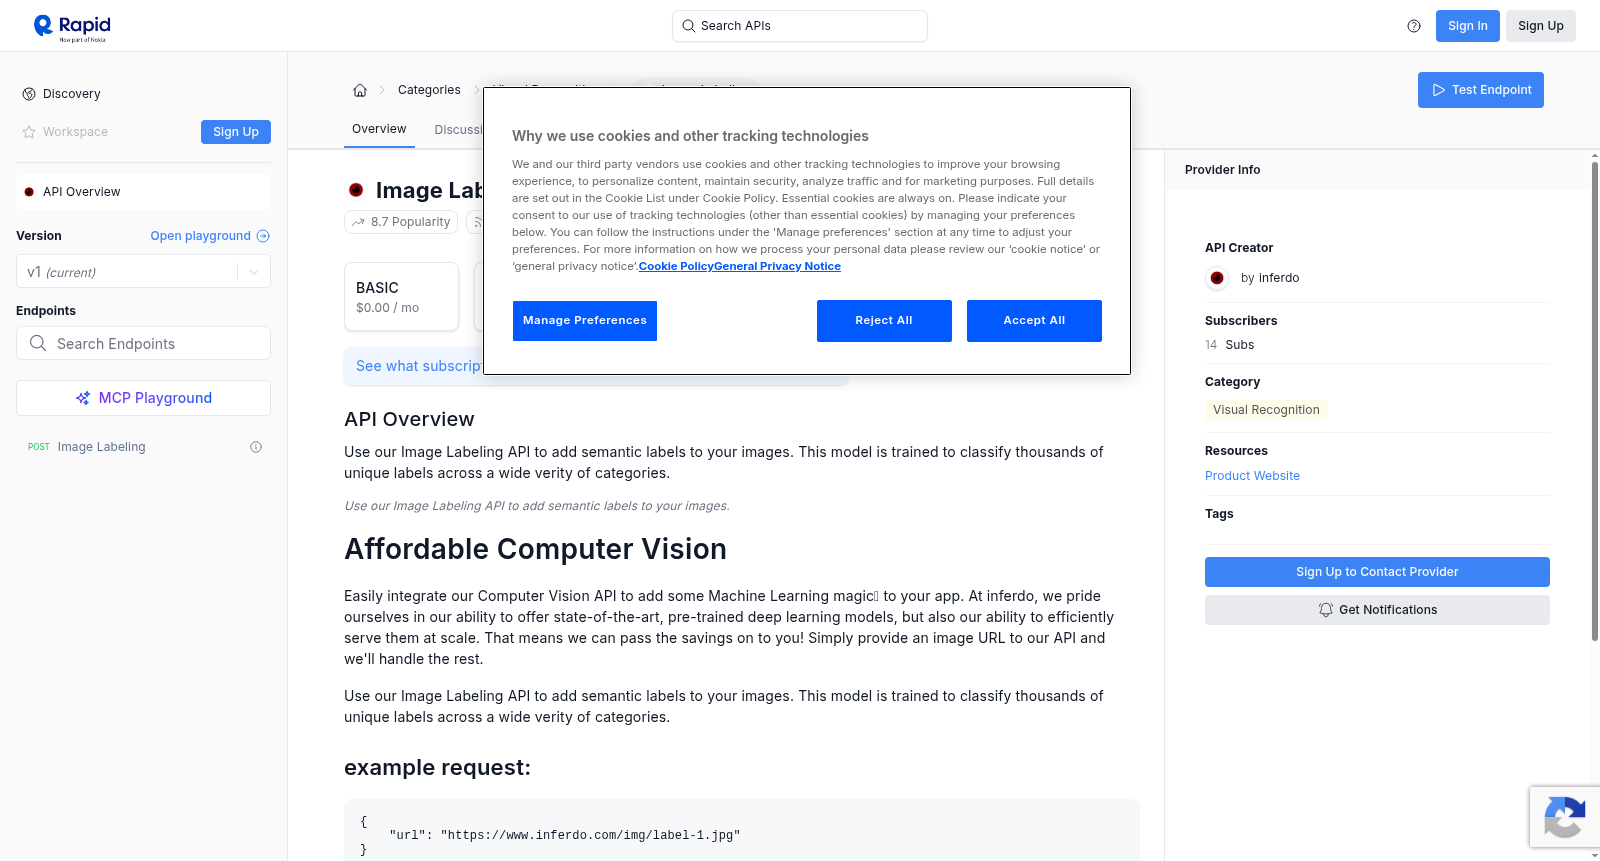Click the 14 Subs subscriber count
Viewport: 1600px width, 861px height.
[x=1229, y=345]
